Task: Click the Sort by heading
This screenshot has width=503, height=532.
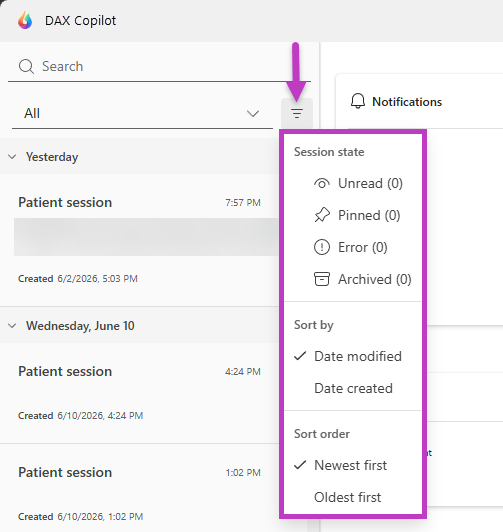Action: pyautogui.click(x=314, y=325)
